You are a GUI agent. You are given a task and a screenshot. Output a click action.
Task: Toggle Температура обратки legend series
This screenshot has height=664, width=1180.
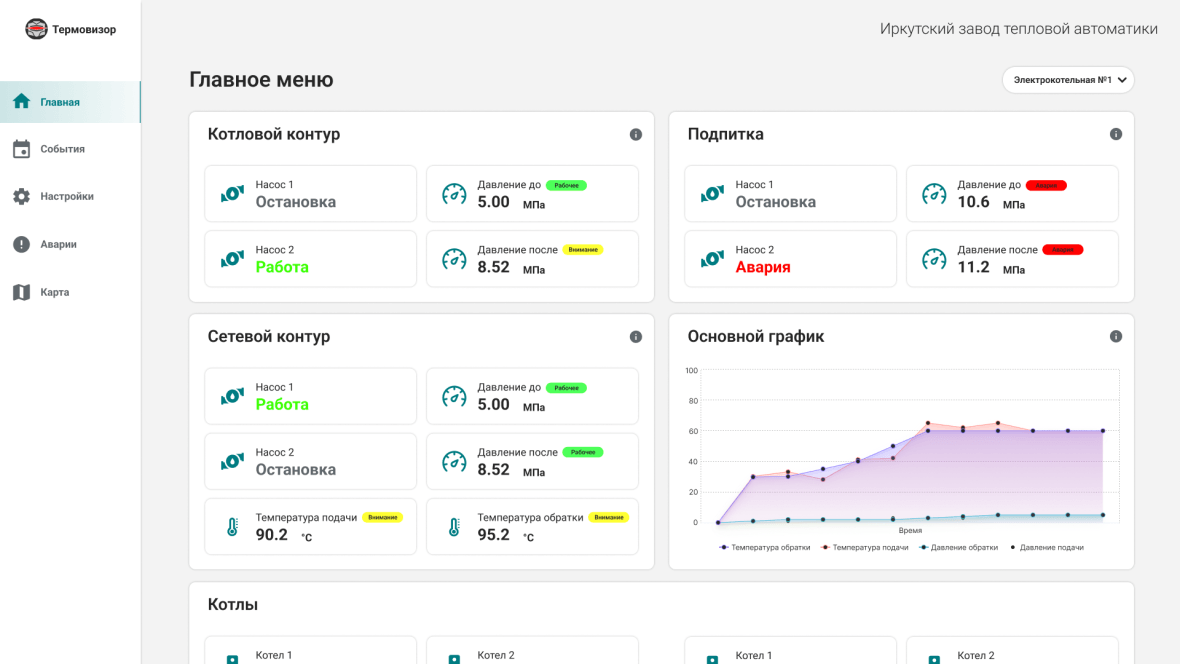point(765,548)
